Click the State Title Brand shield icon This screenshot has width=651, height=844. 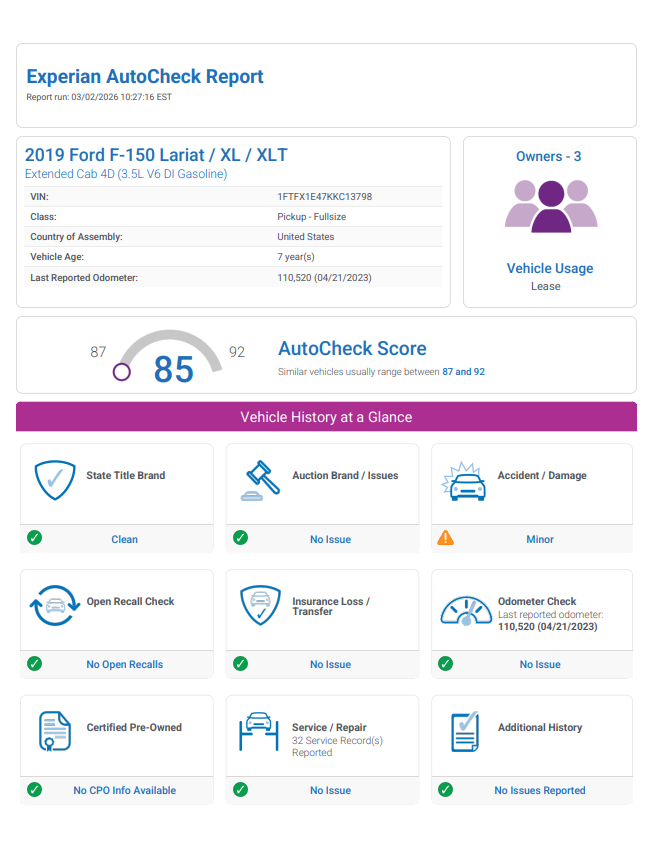(55, 481)
